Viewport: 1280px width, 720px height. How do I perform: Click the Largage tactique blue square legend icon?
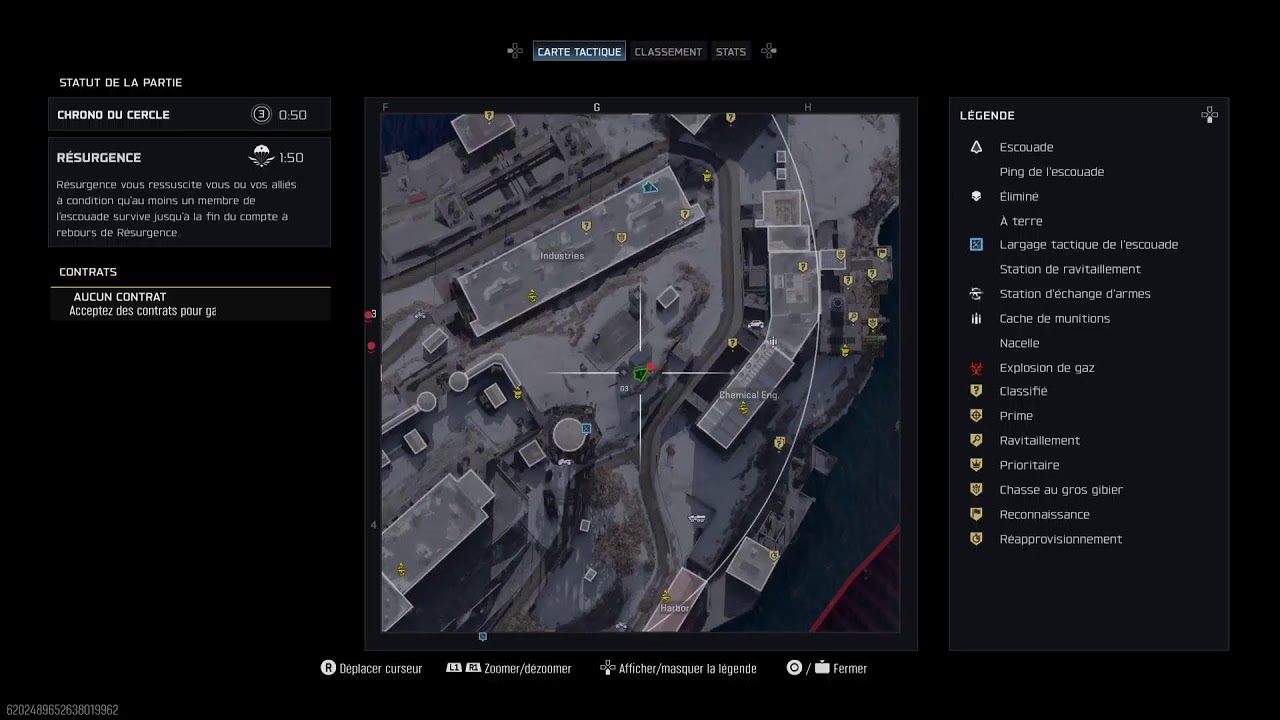point(976,245)
